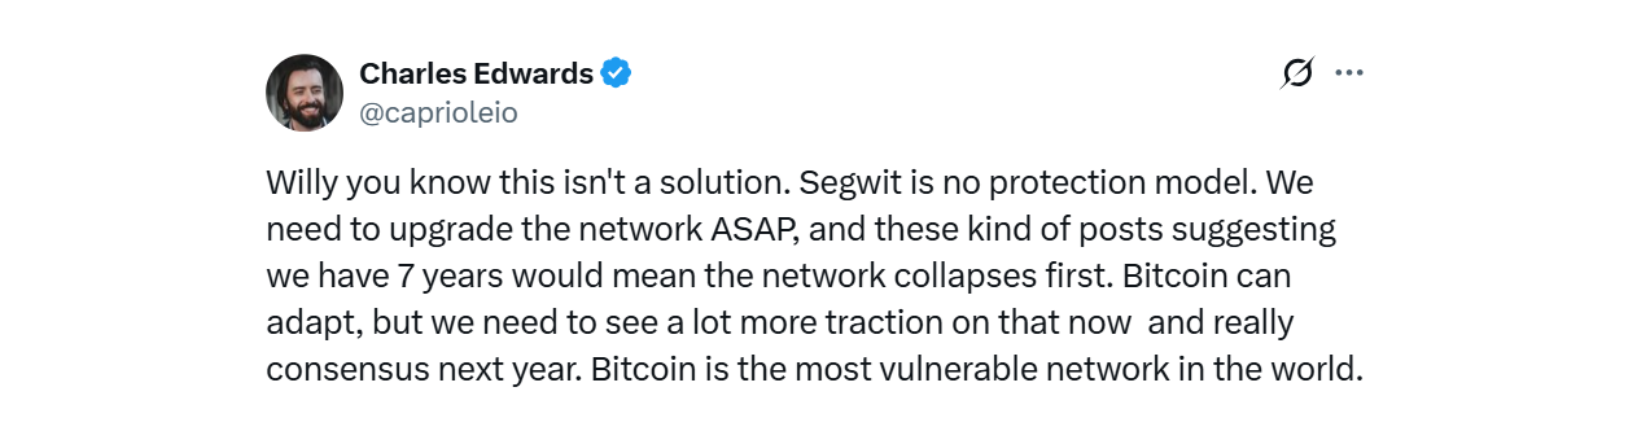Screen dimensions: 1640x444
Task: Click the Grok slashed-circle icon
Action: pyautogui.click(x=1297, y=73)
